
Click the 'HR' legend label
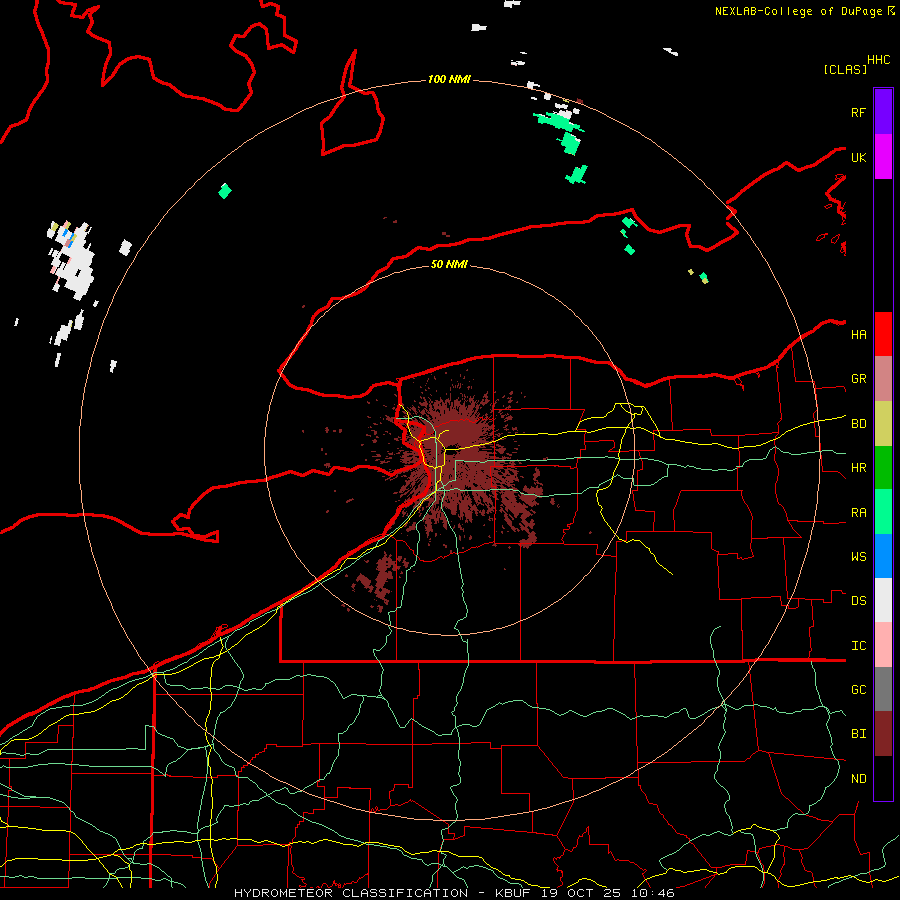click(x=858, y=468)
